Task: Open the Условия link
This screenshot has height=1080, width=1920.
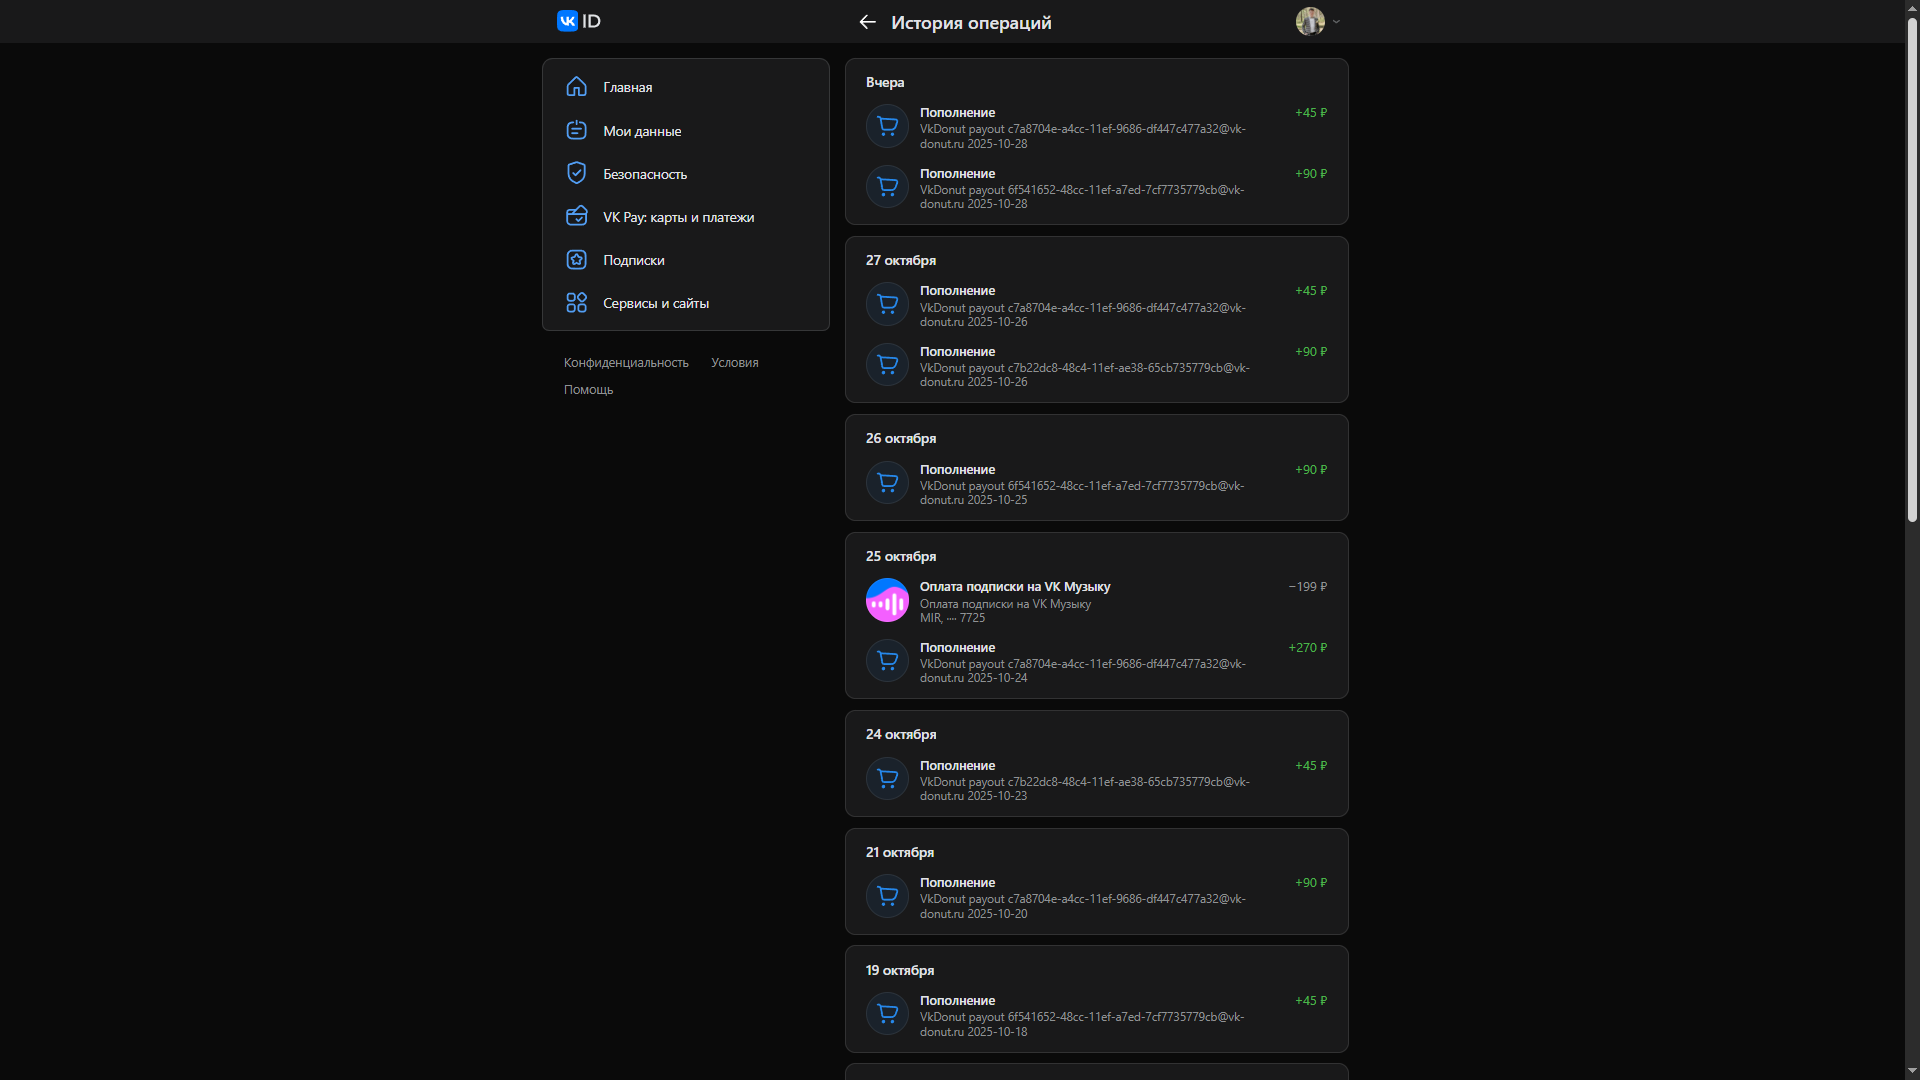Action: (734, 363)
